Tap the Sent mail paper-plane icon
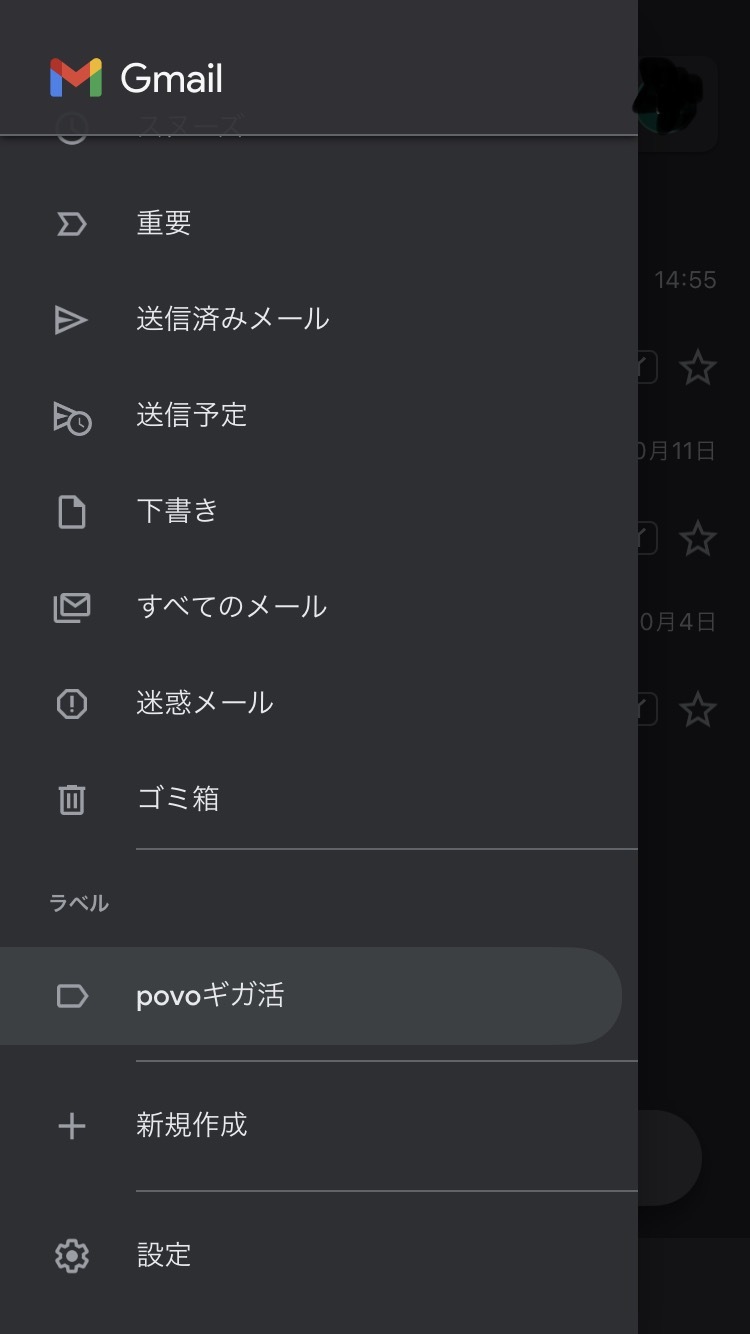This screenshot has width=750, height=1334. [x=71, y=319]
